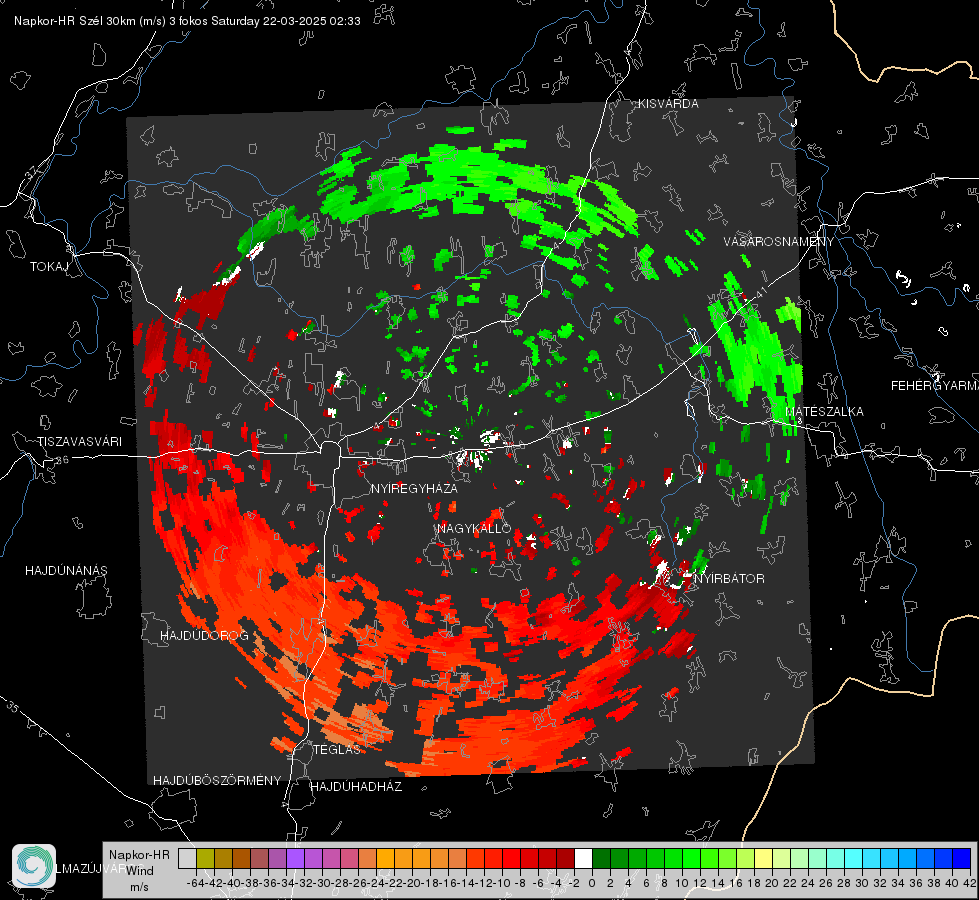Click the -64 value on the legend scale

[x=195, y=883]
